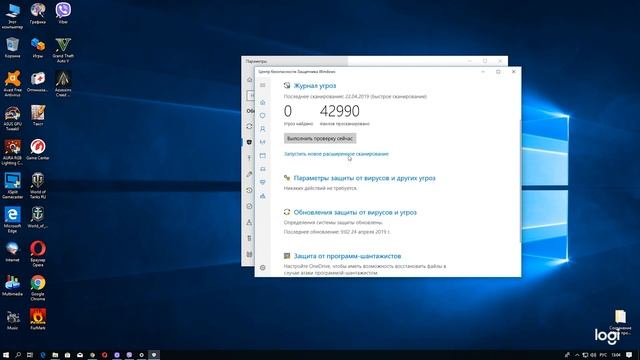Select the recovery history icon in Параметры sidebar
This screenshot has height=360, width=640.
point(249,190)
